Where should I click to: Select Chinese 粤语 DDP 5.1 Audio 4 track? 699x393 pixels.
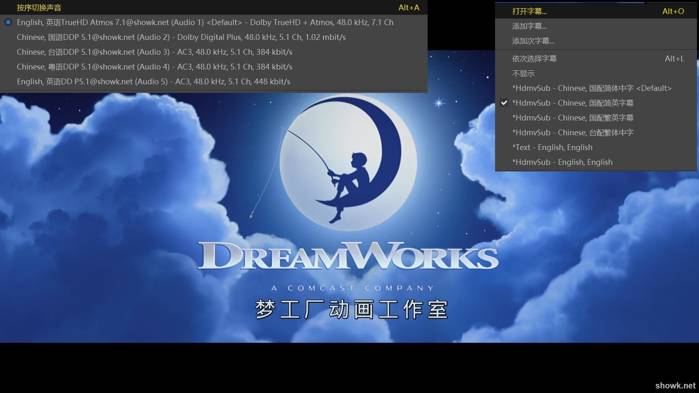pyautogui.click(x=214, y=67)
